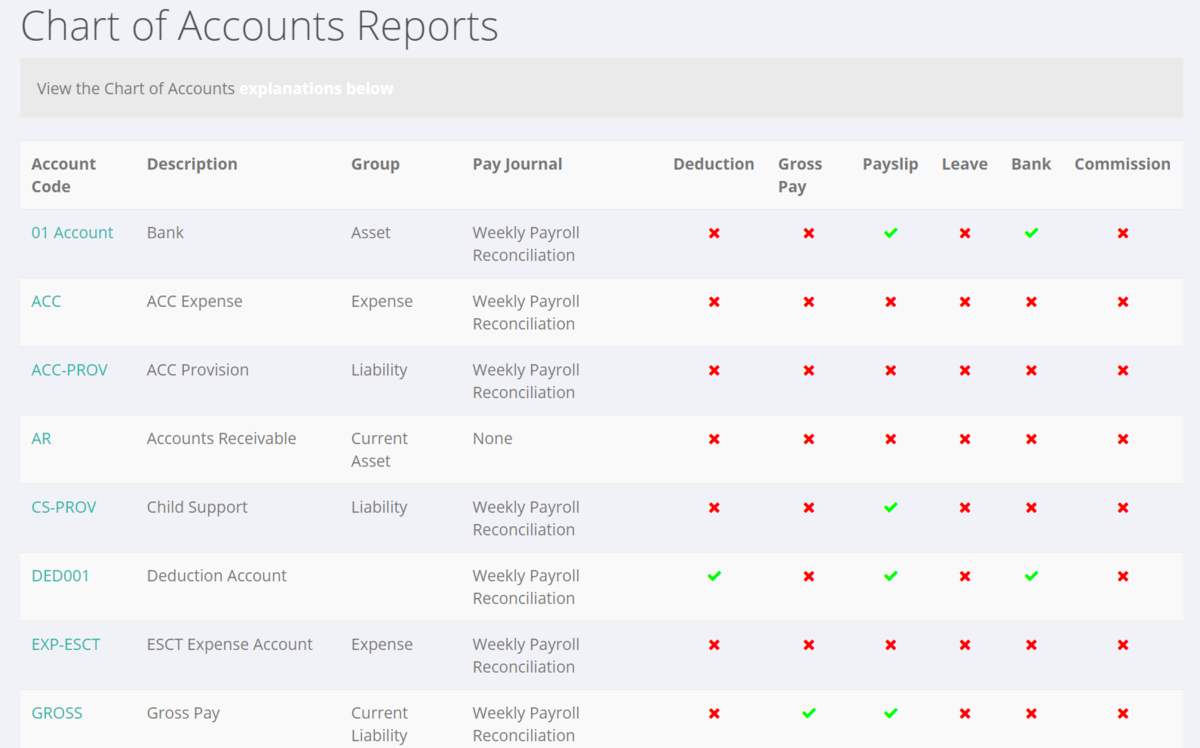
Task: Open the GROSS account link
Action: tap(57, 713)
